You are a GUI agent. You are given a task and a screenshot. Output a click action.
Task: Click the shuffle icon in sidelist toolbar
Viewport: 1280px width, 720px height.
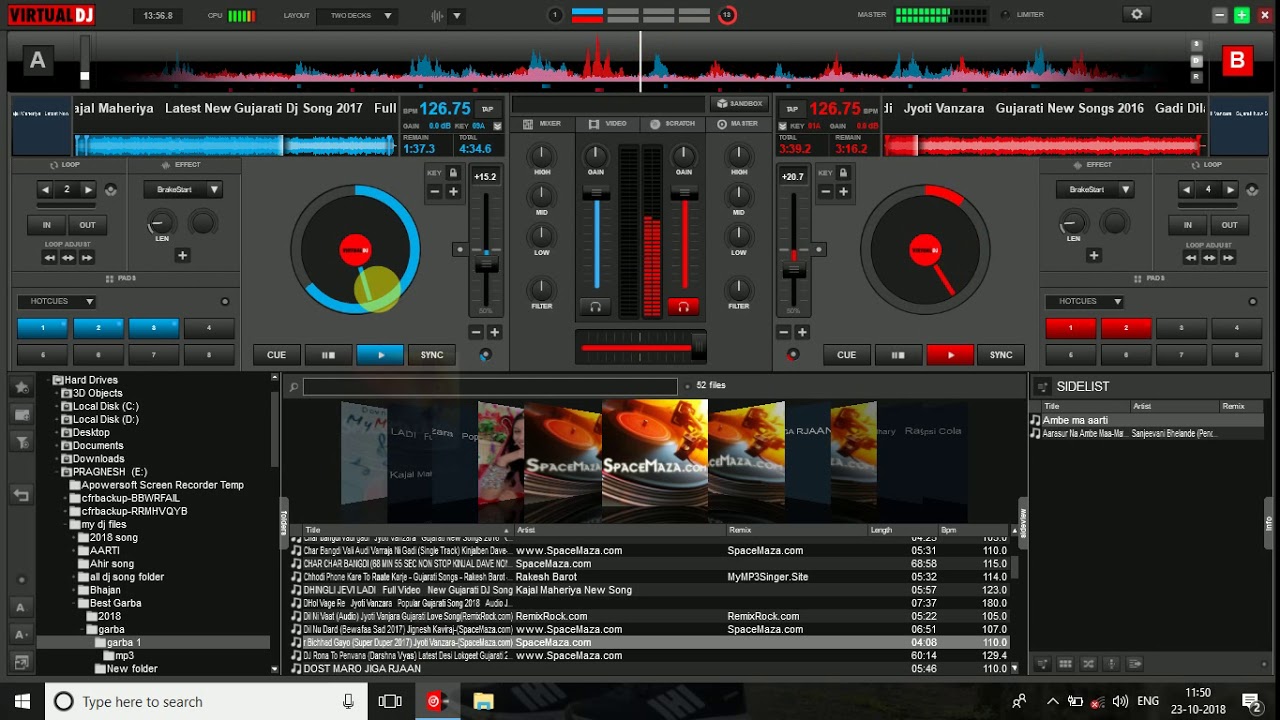point(1089,664)
